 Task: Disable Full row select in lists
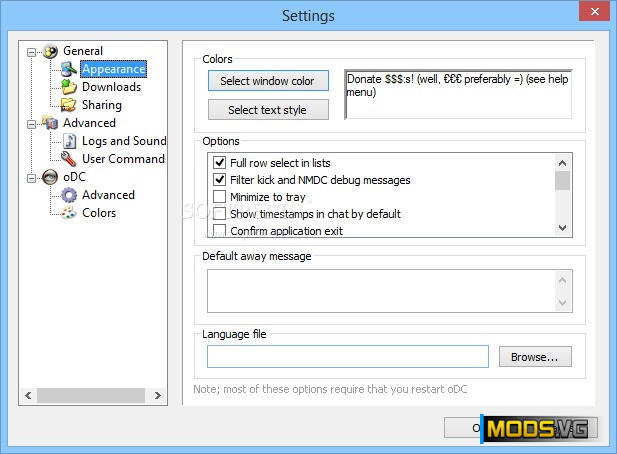click(x=220, y=163)
